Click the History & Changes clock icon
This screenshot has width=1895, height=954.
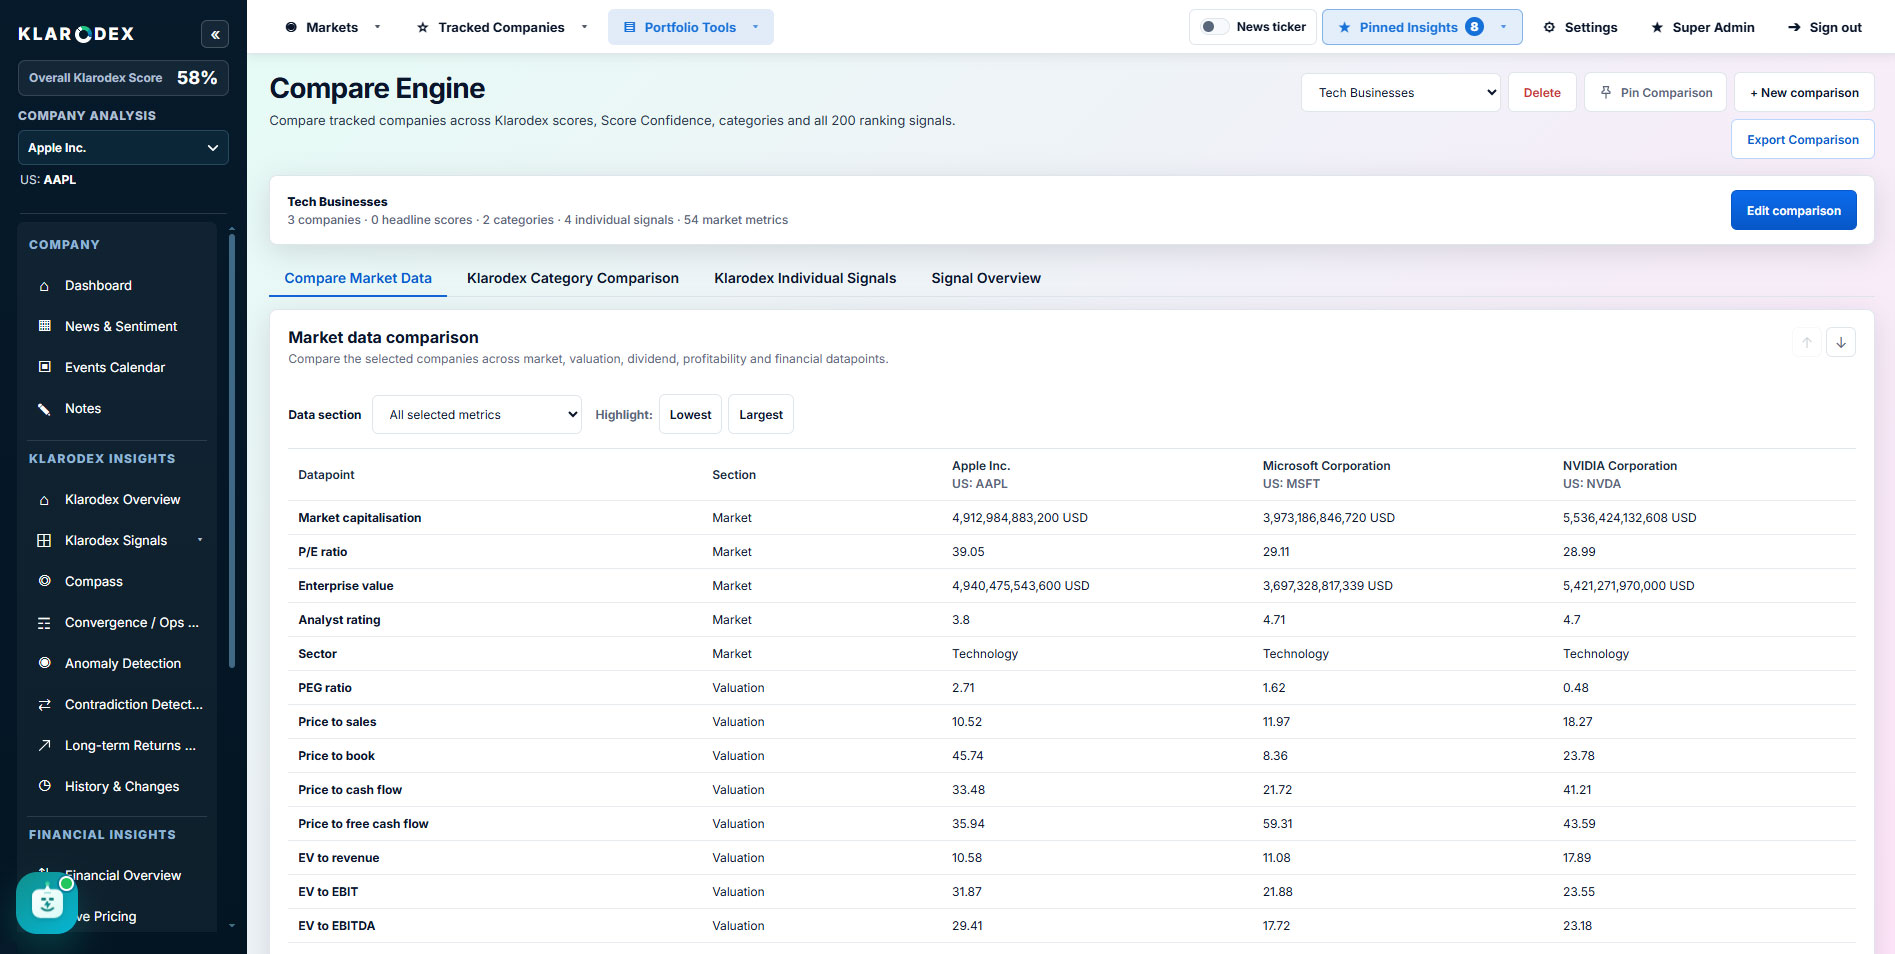tap(44, 786)
